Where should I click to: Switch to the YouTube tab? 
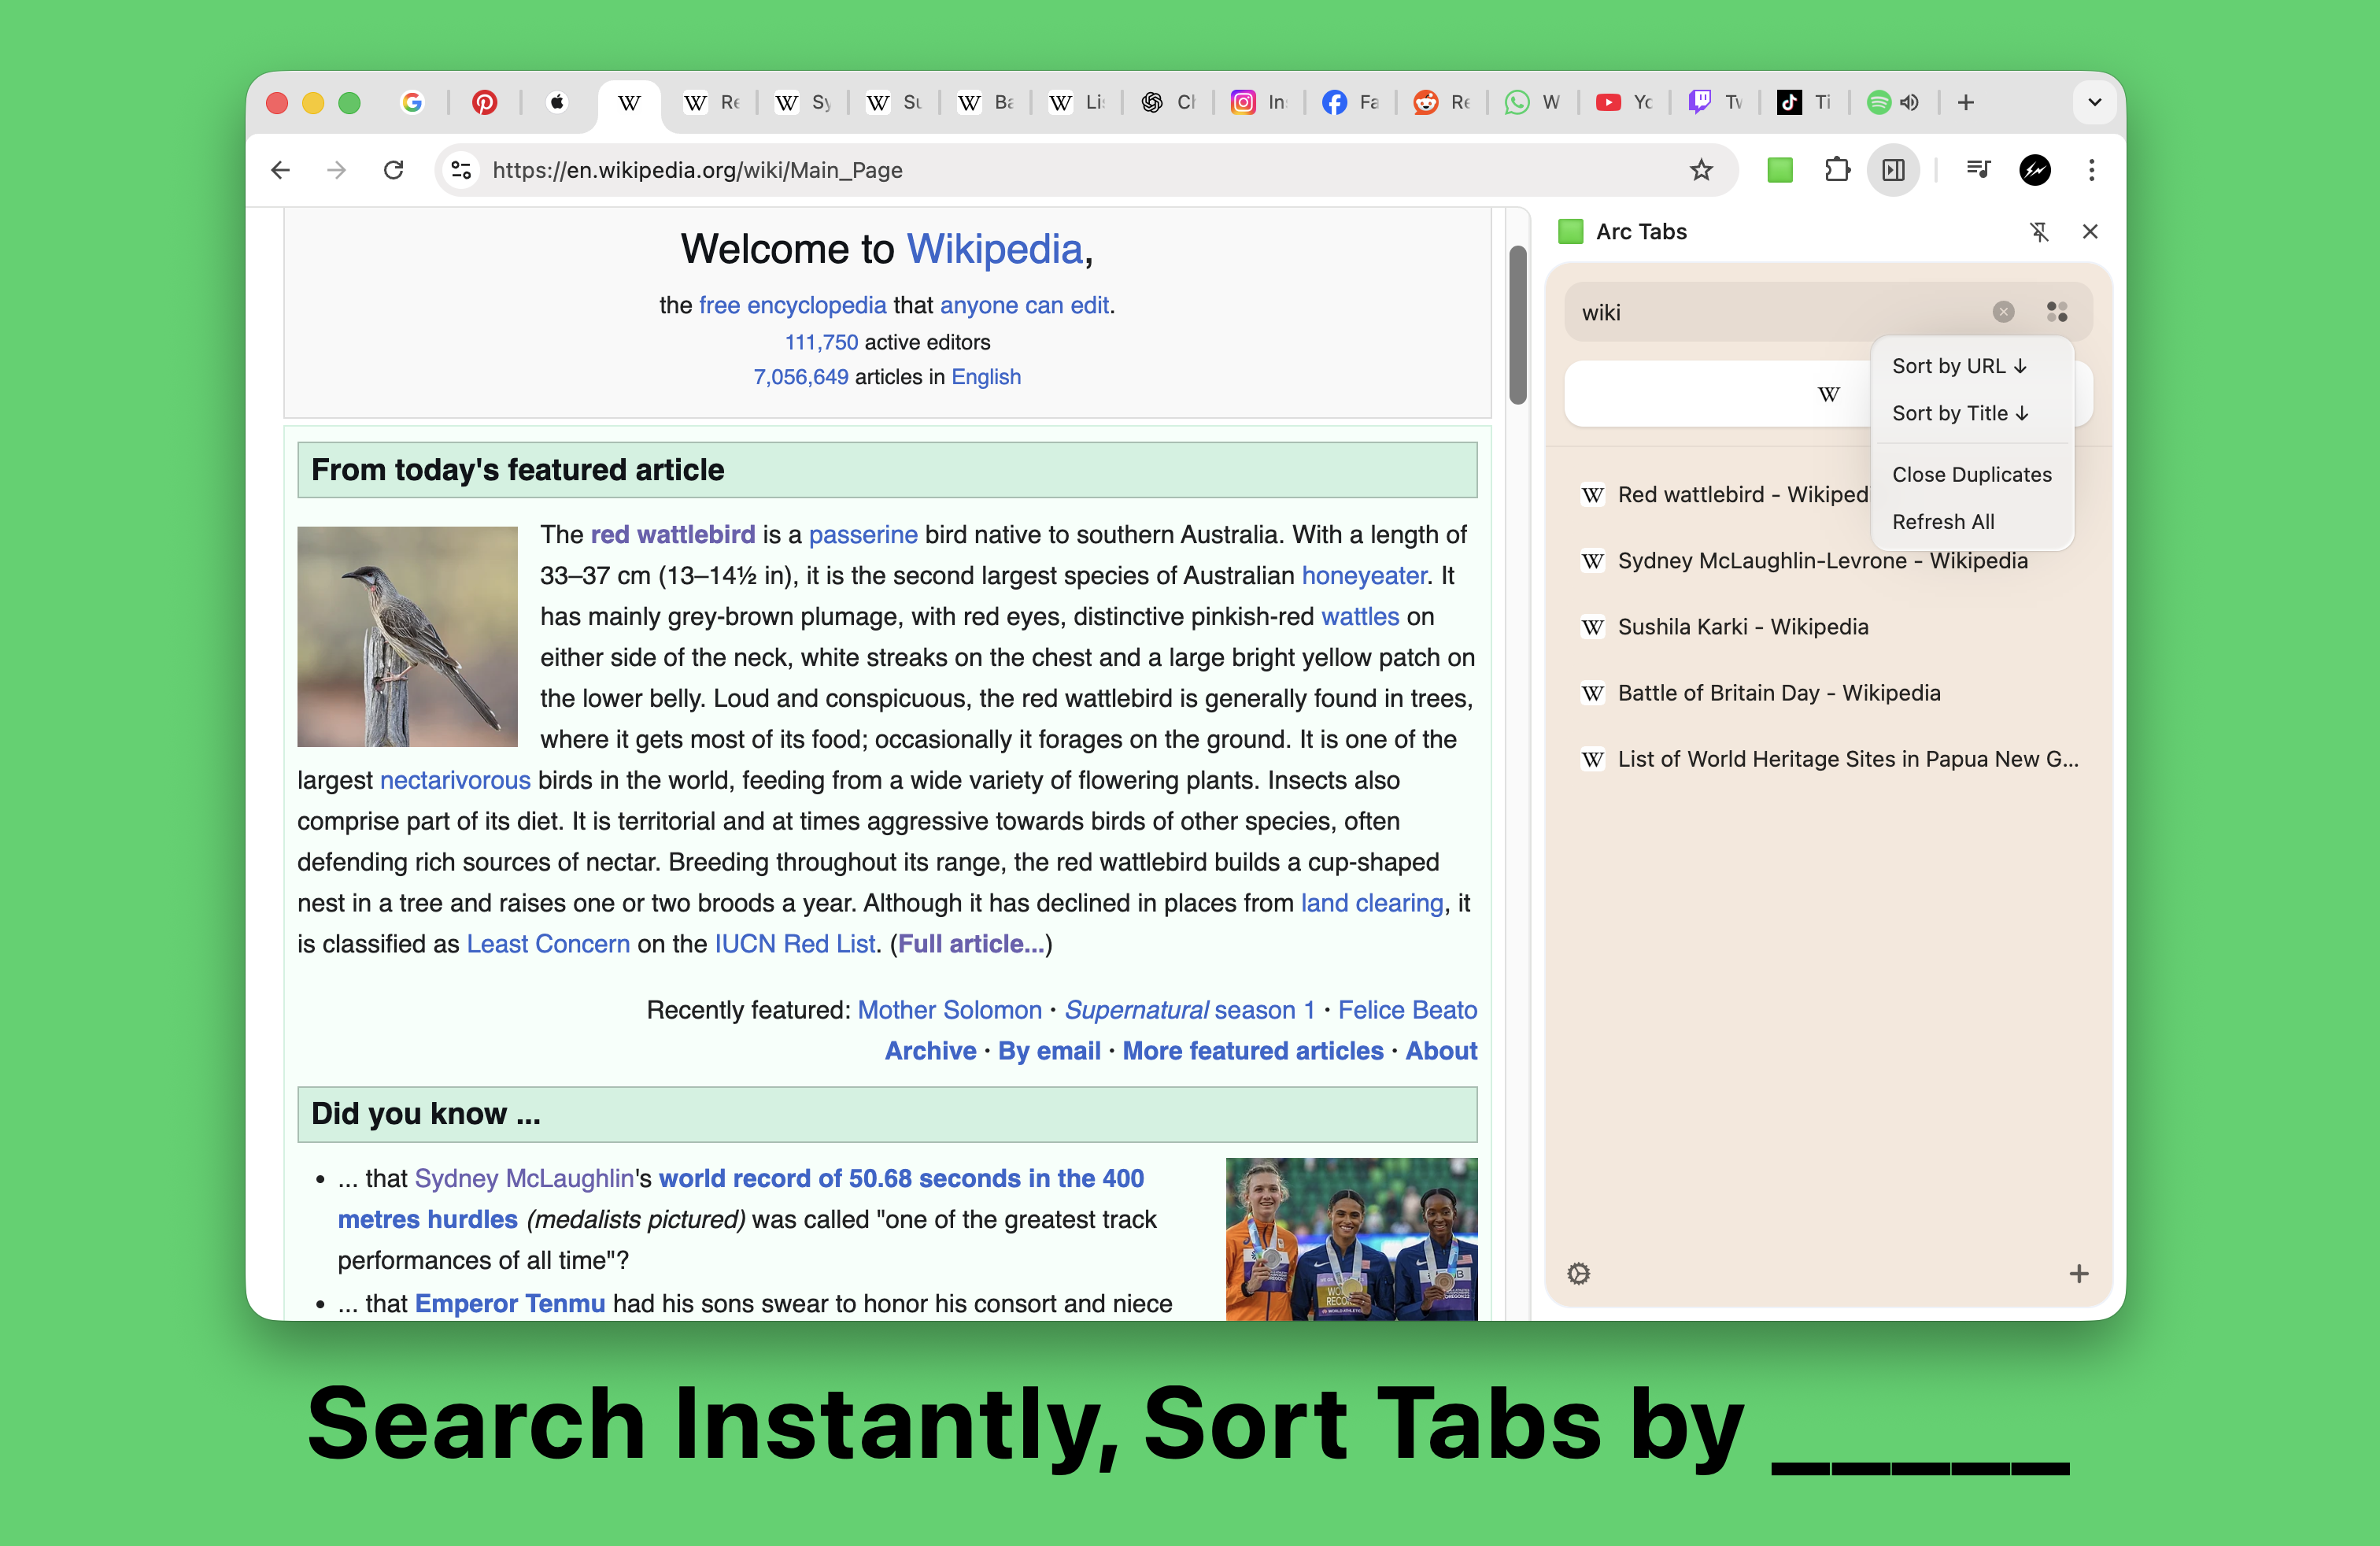coord(1623,102)
